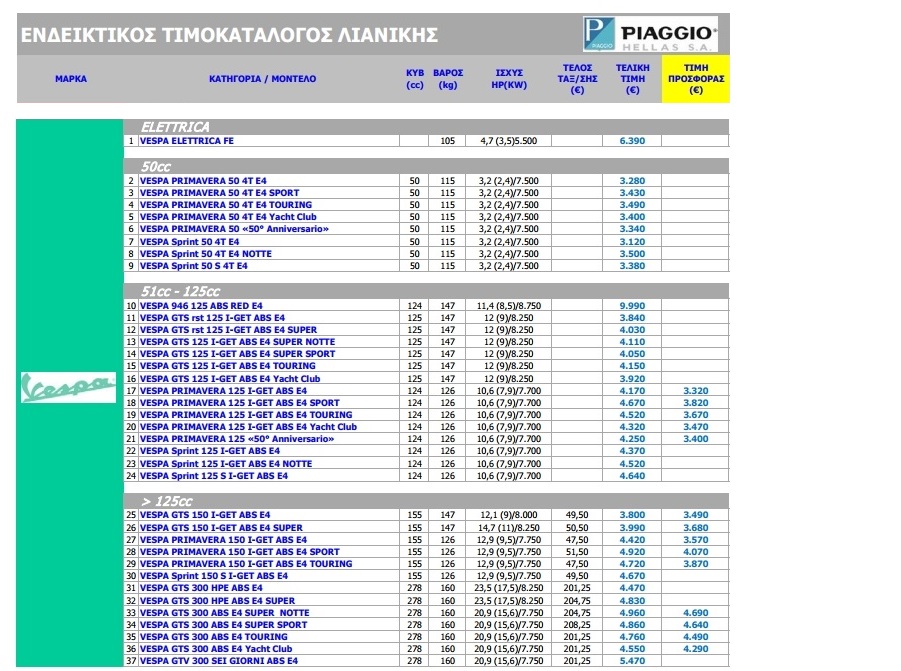Viewport: 901px width, 671px height.
Task: Select VESPA PRIMAVERA 50 4T E4 SPORT
Action: coord(220,192)
